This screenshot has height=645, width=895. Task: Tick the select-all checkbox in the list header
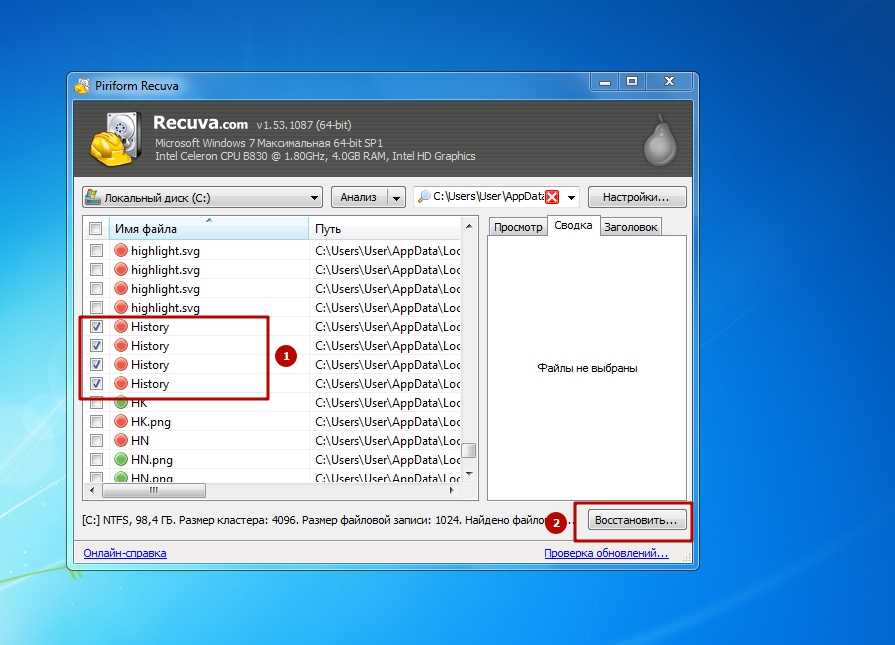pos(95,229)
